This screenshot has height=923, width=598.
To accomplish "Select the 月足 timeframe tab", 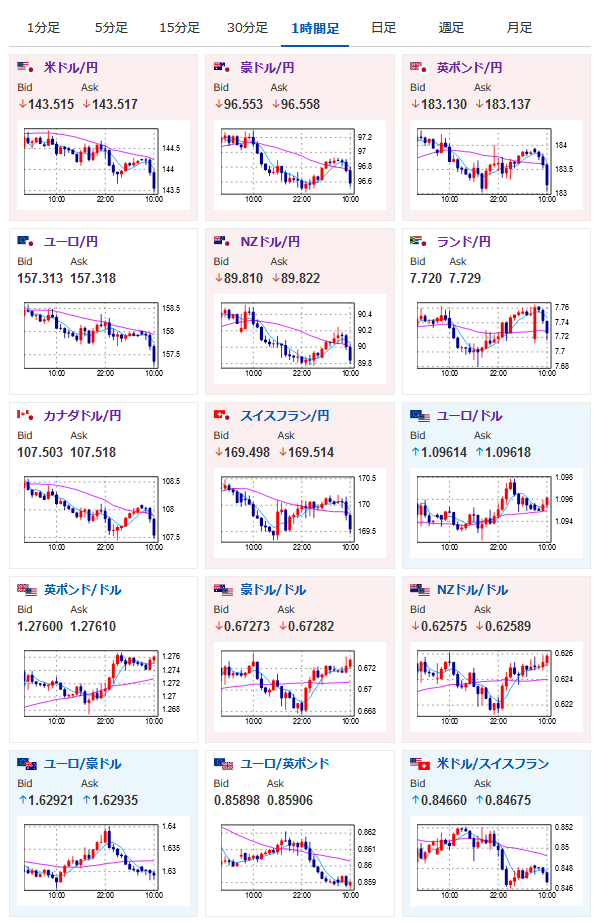I will [x=519, y=28].
